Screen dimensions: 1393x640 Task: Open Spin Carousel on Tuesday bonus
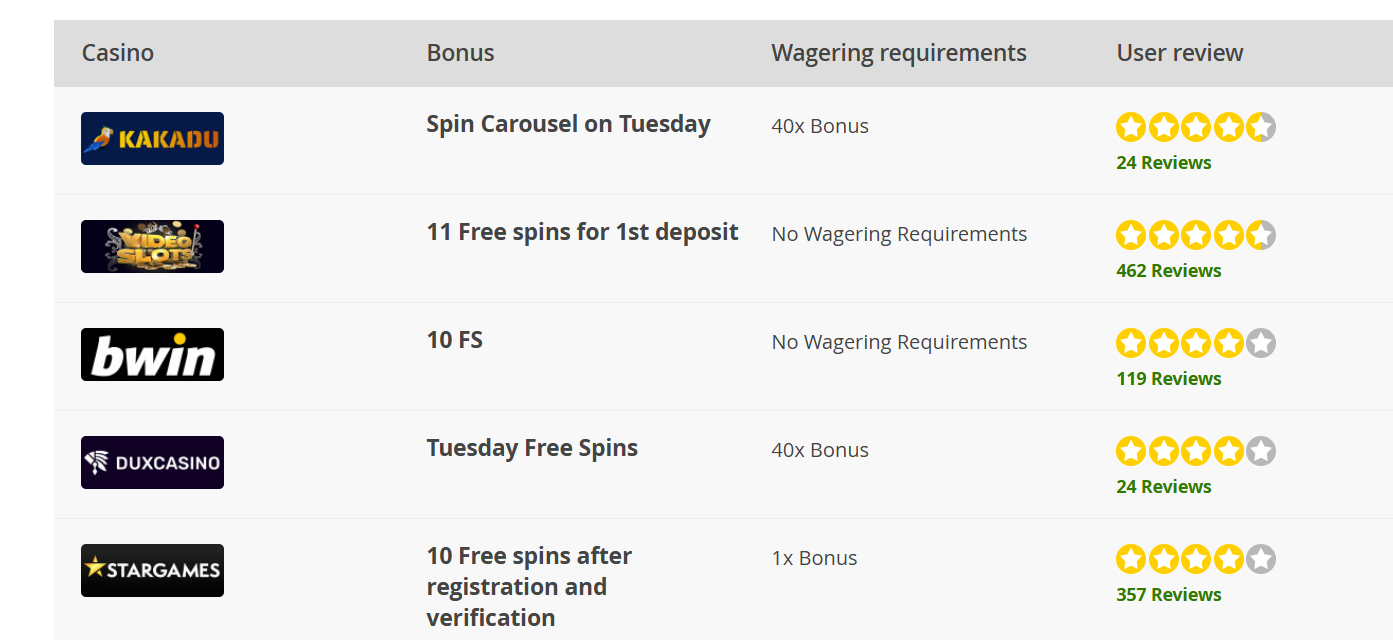[568, 124]
